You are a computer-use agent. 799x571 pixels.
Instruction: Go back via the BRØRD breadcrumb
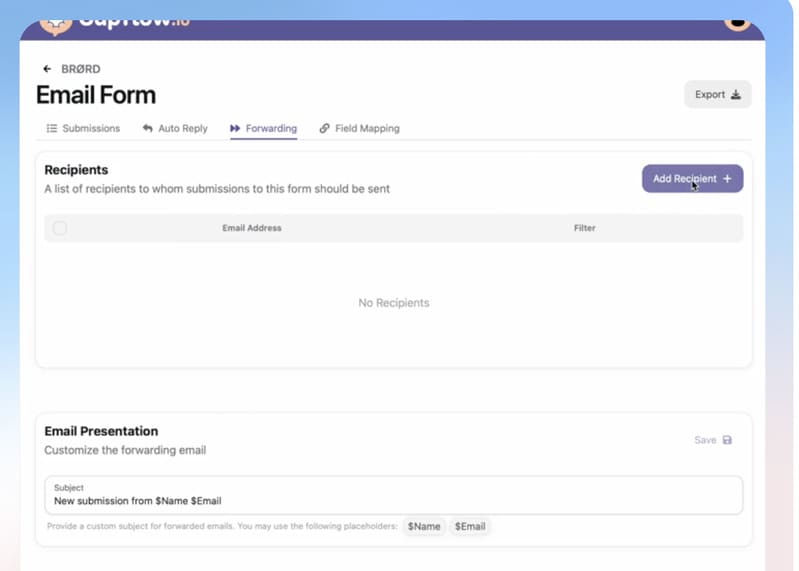tap(81, 69)
